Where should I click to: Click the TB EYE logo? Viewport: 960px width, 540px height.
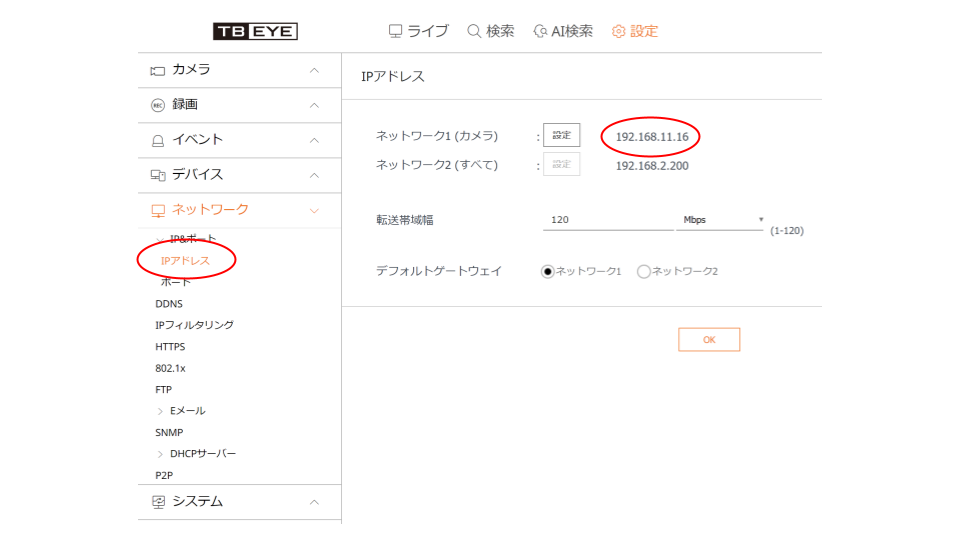coord(255,31)
